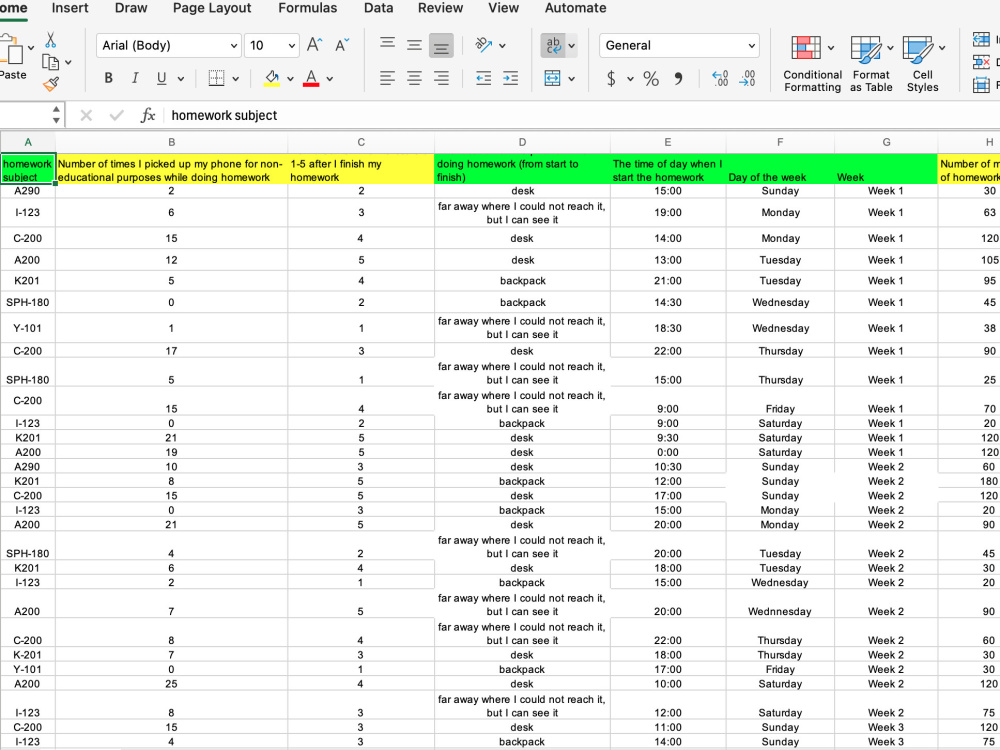This screenshot has height=750, width=1000.
Task: Align text left horizontally
Action: (387, 78)
